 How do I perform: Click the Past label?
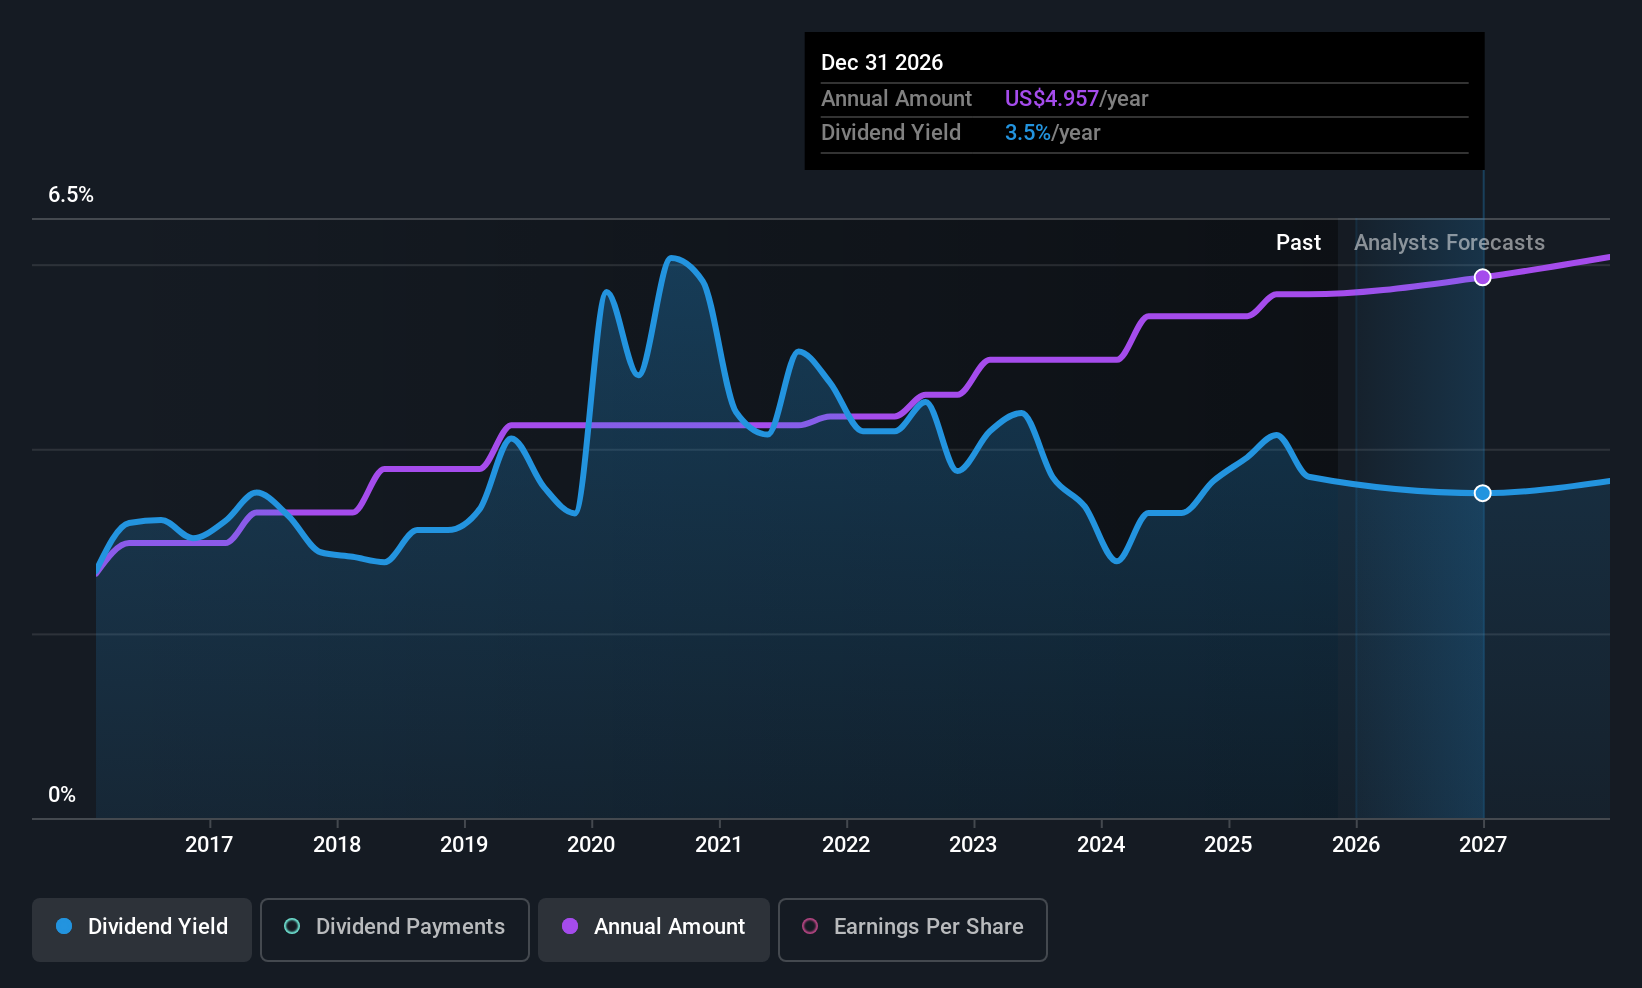click(1298, 243)
